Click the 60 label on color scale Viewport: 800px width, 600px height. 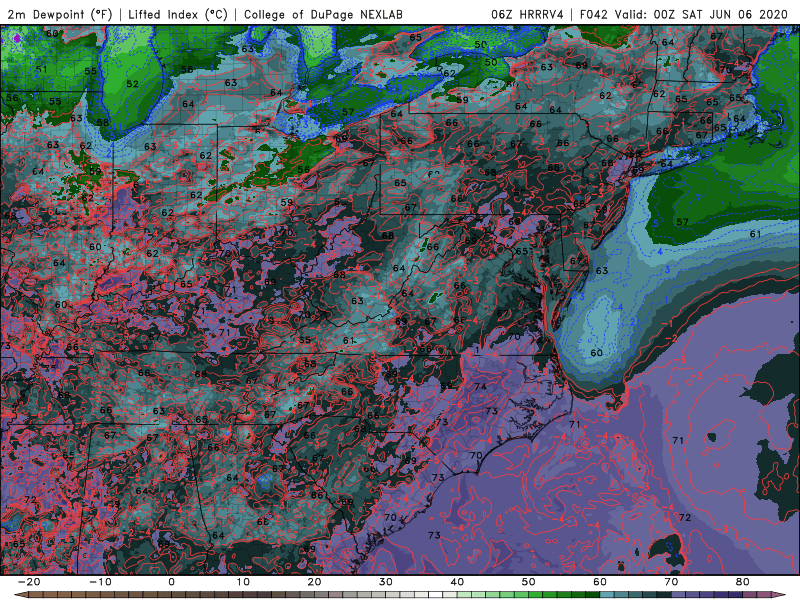[x=600, y=582]
